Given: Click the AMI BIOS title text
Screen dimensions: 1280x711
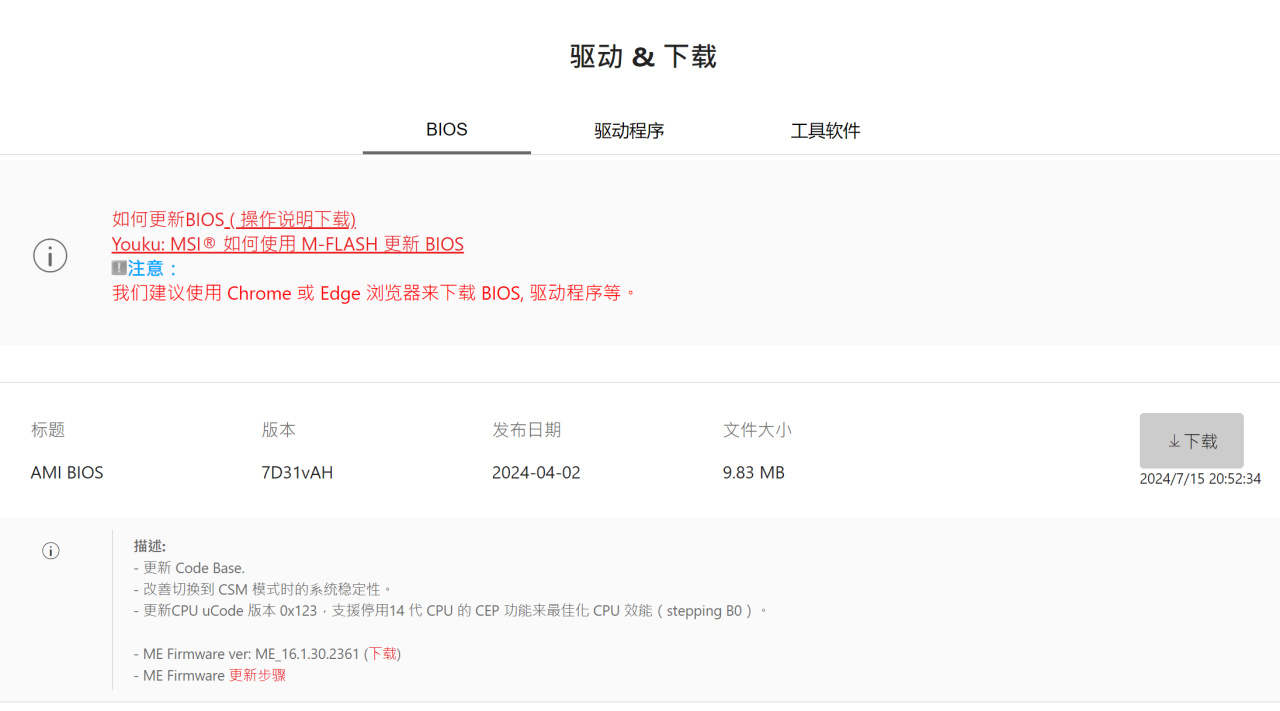Looking at the screenshot, I should (x=67, y=473).
